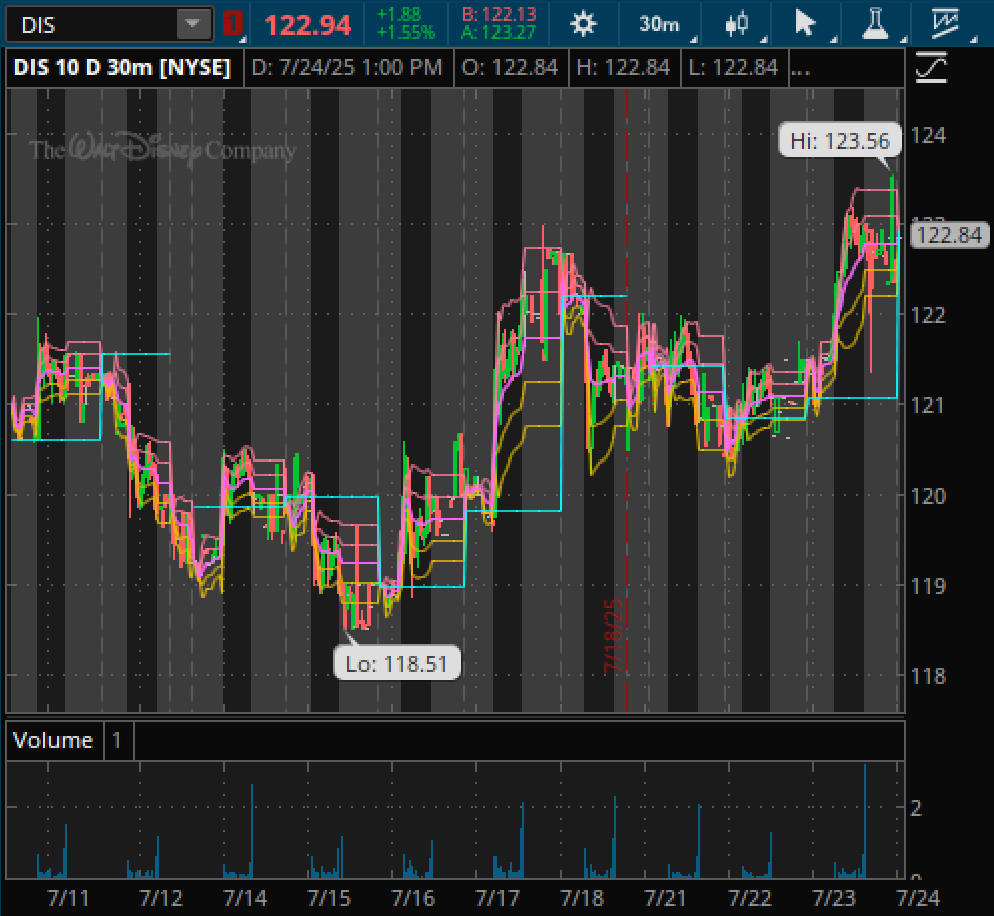Click the red alert indicator badge
Screen dimensions: 994x916
pyautogui.click(x=233, y=24)
